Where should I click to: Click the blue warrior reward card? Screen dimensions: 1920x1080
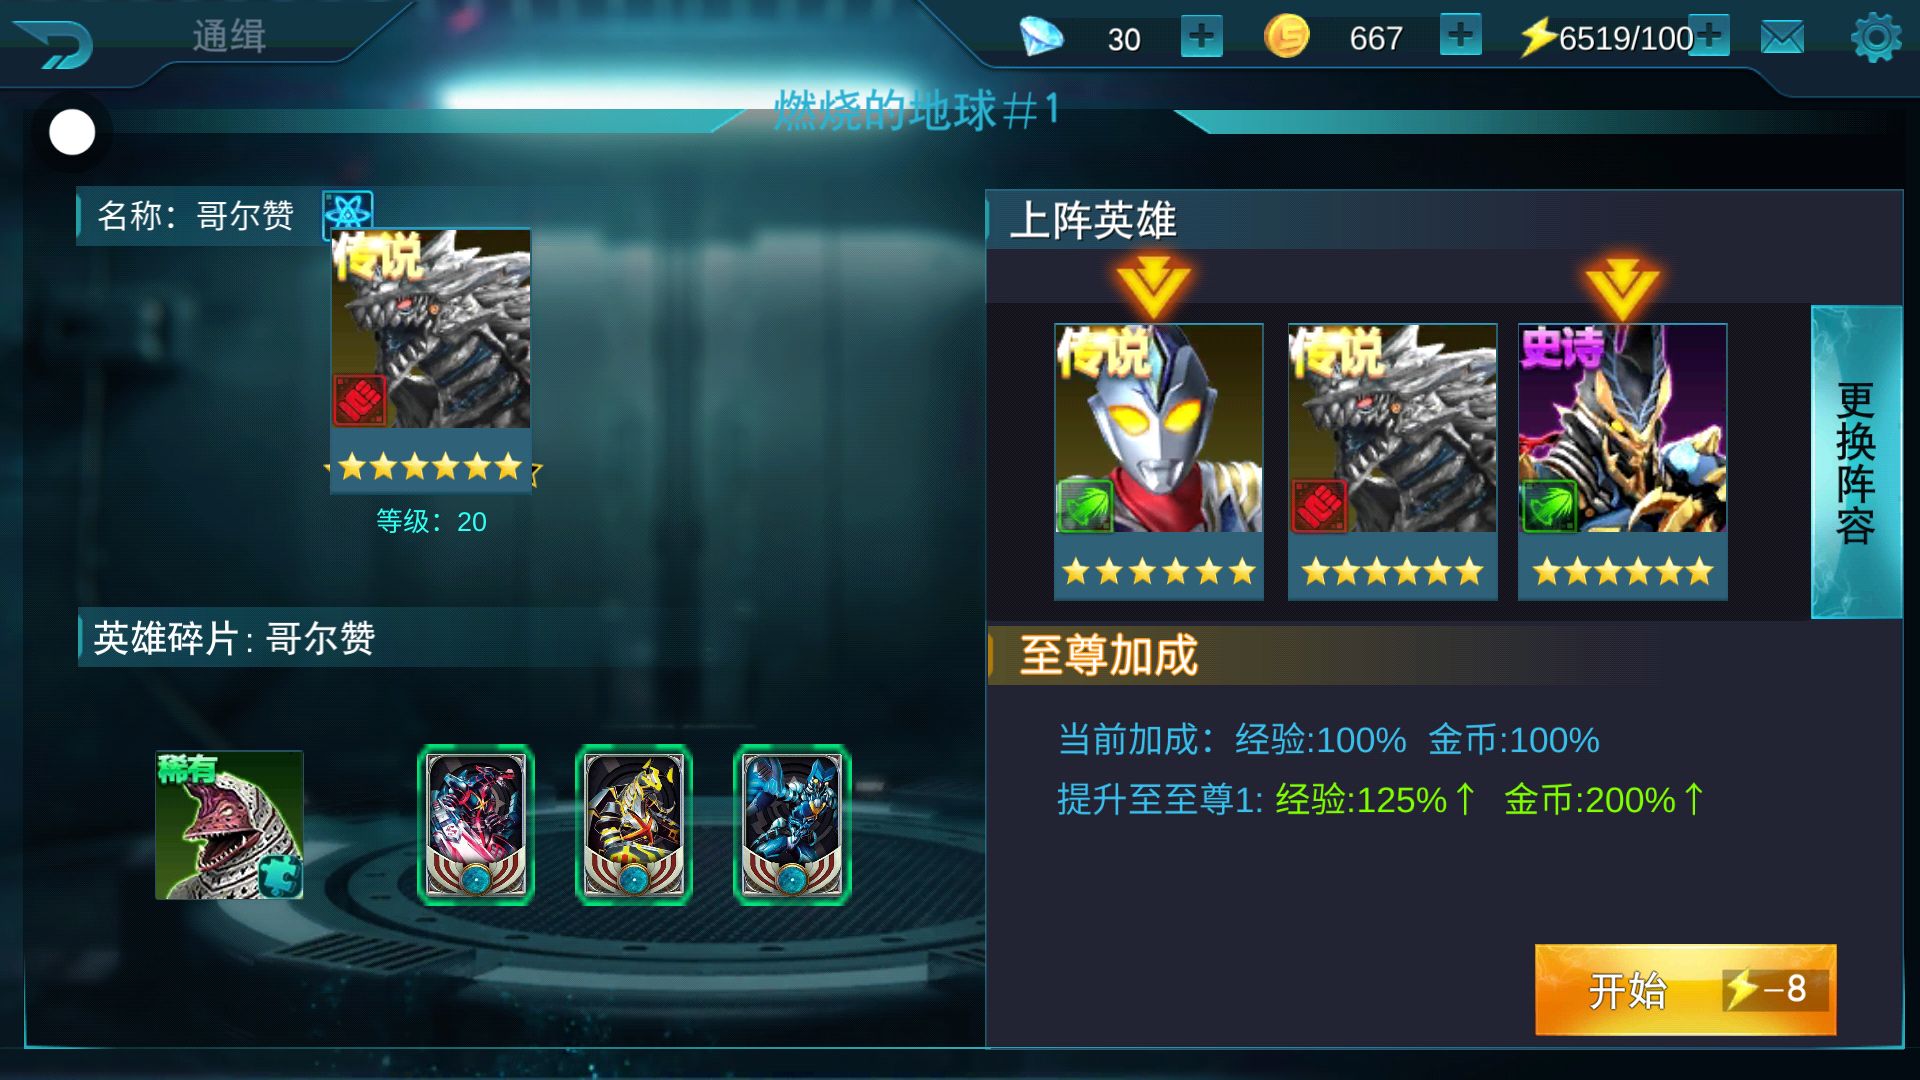(792, 825)
